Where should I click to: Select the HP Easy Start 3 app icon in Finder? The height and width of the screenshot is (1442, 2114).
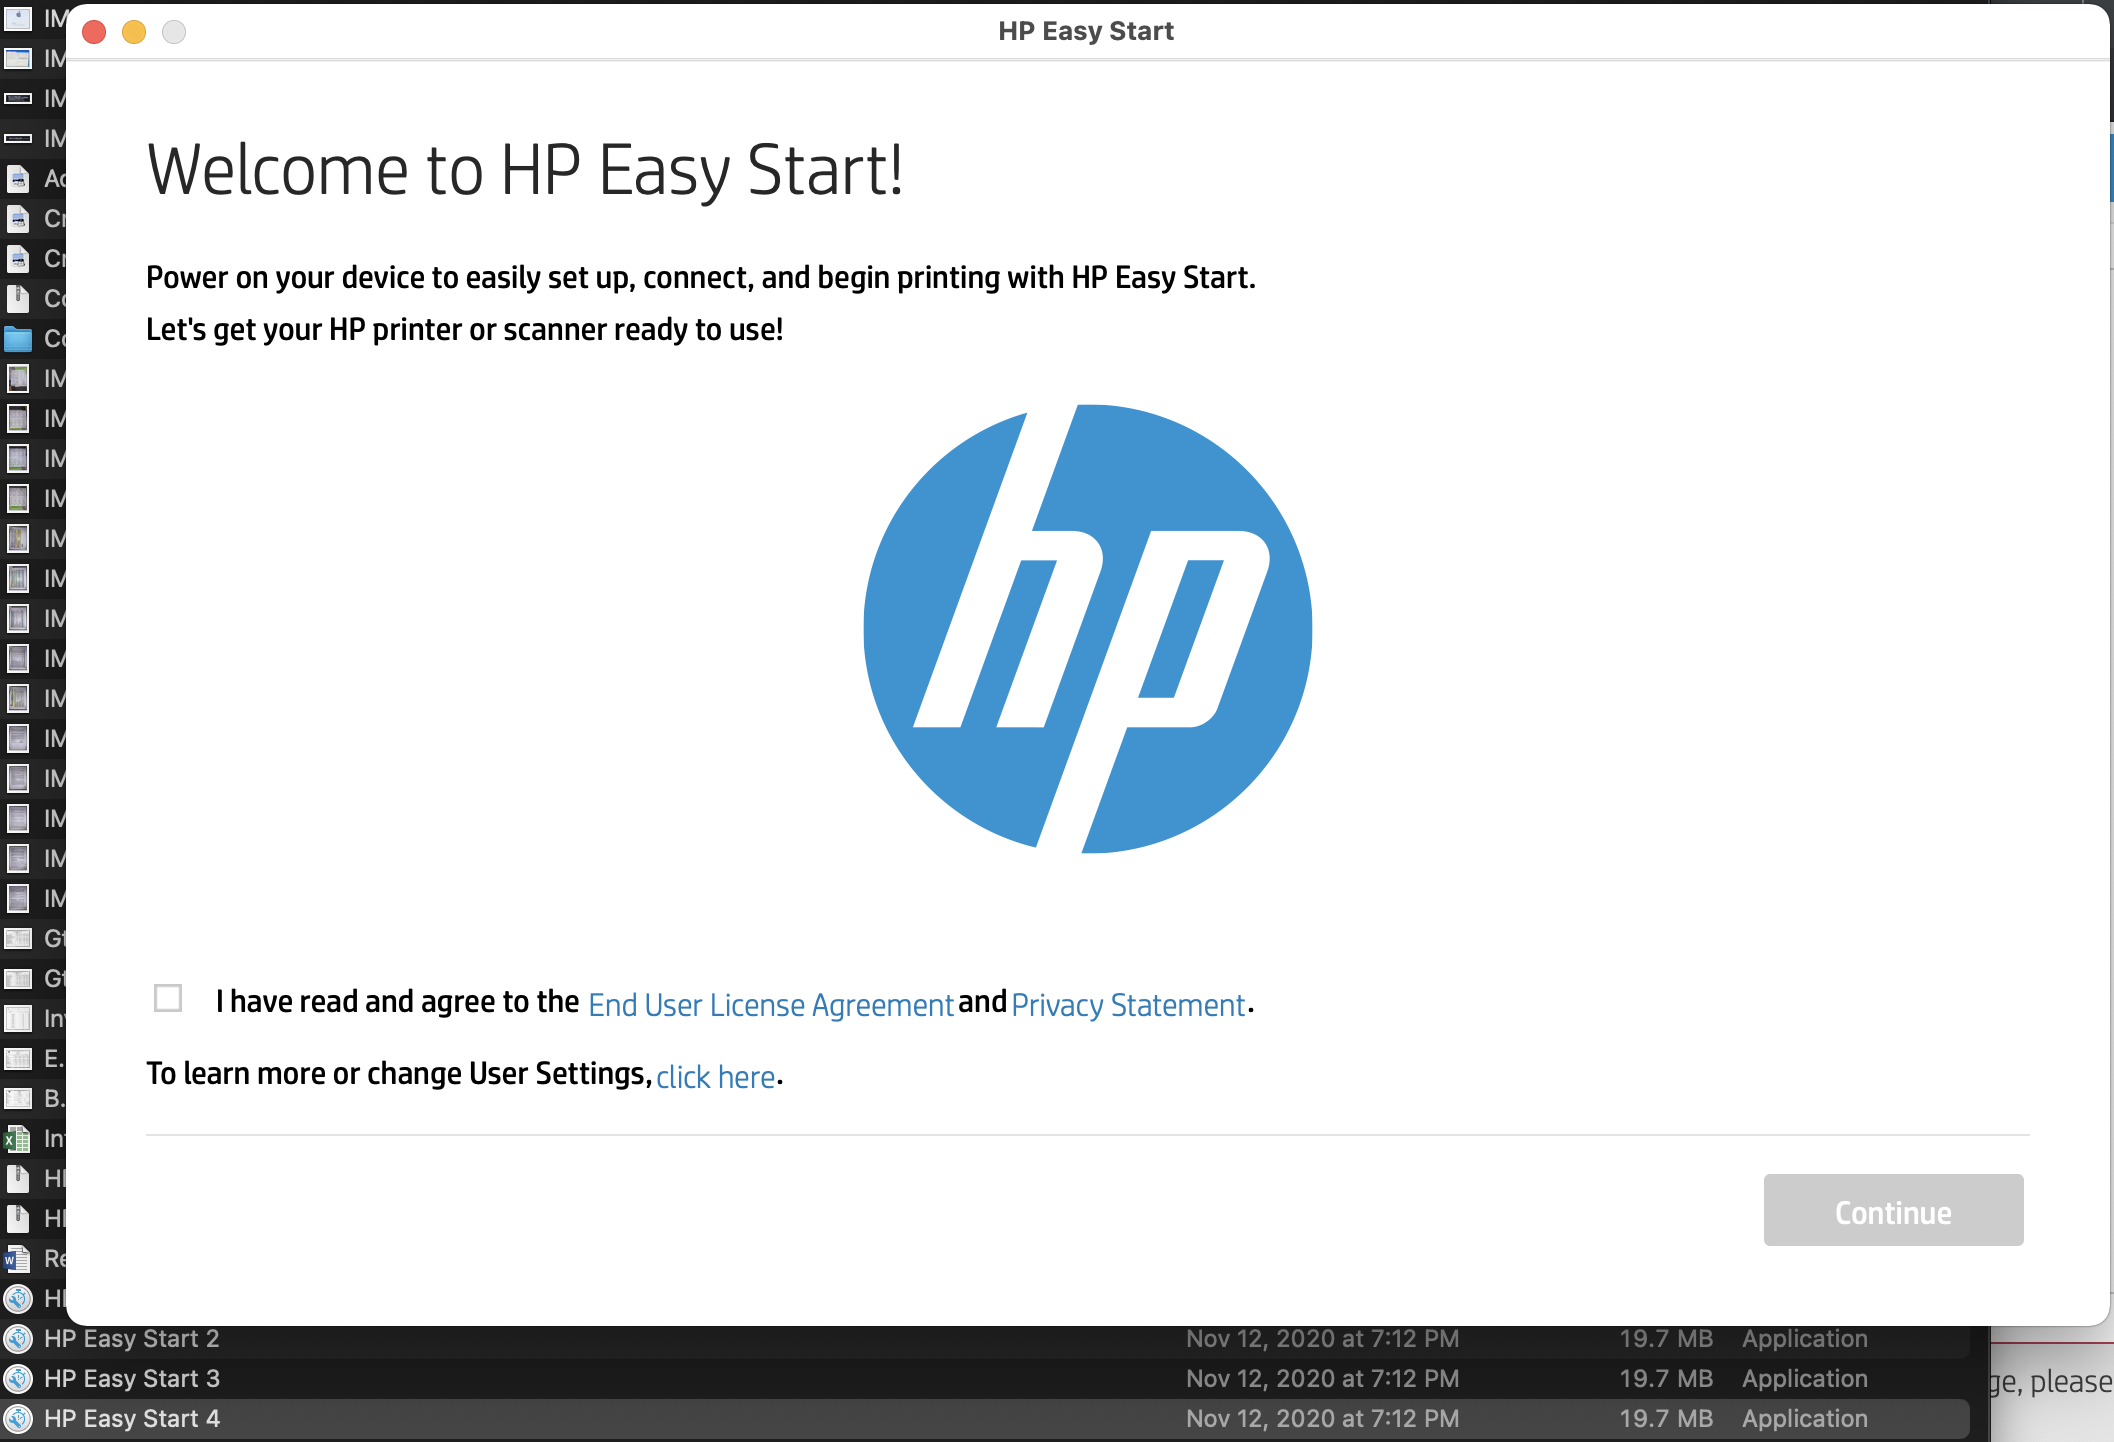tap(18, 1379)
